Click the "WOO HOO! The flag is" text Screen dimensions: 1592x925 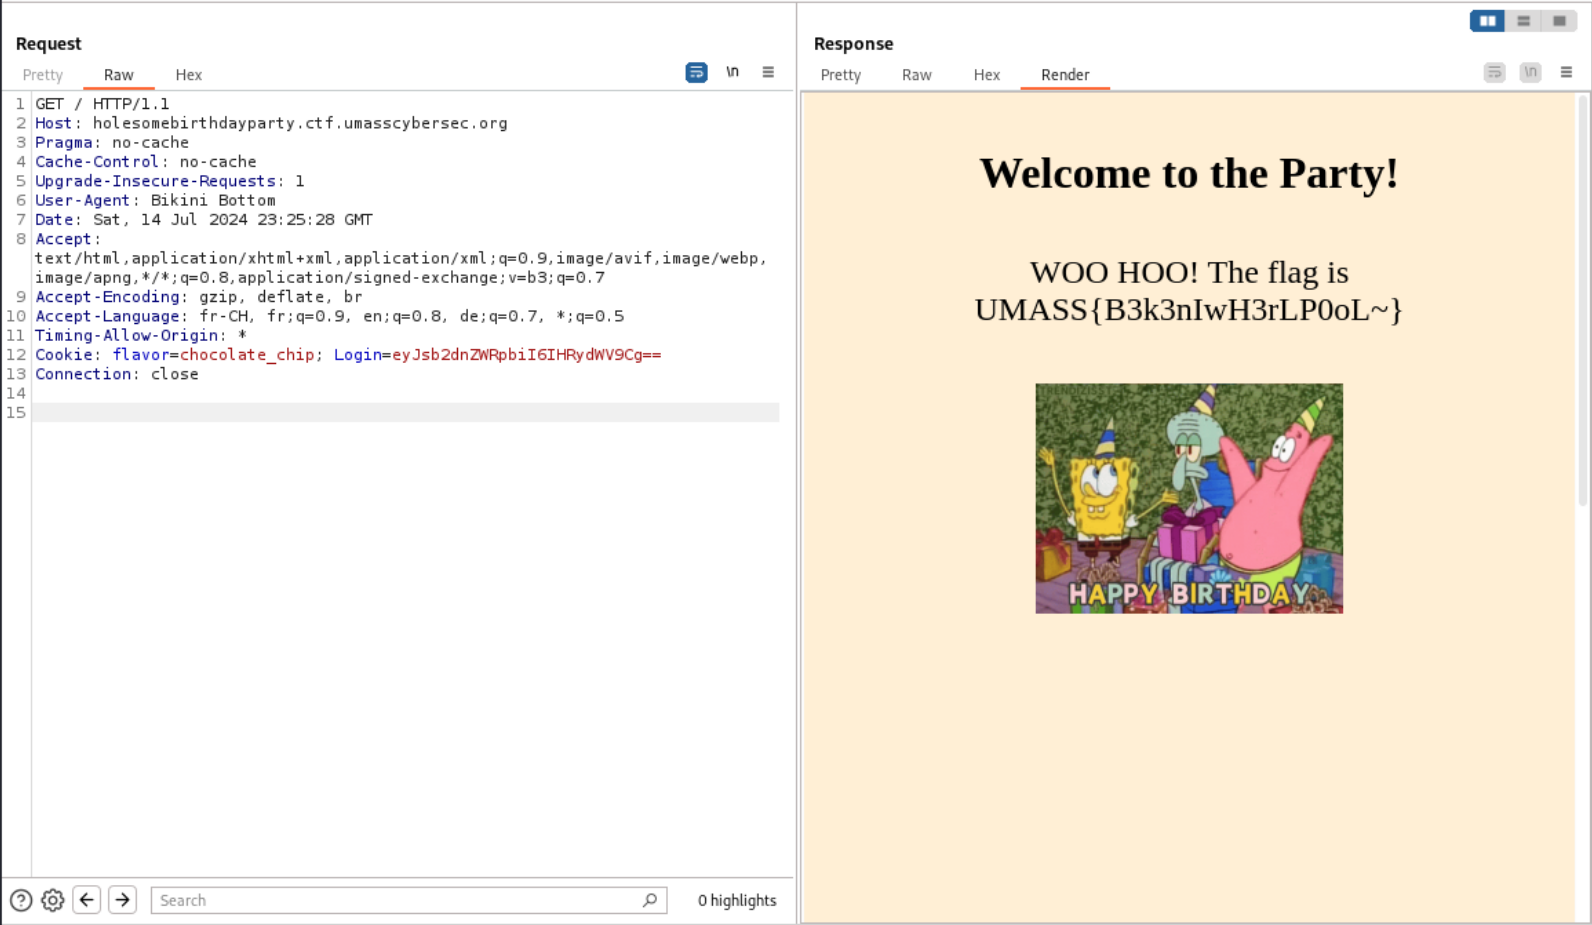tap(1189, 272)
